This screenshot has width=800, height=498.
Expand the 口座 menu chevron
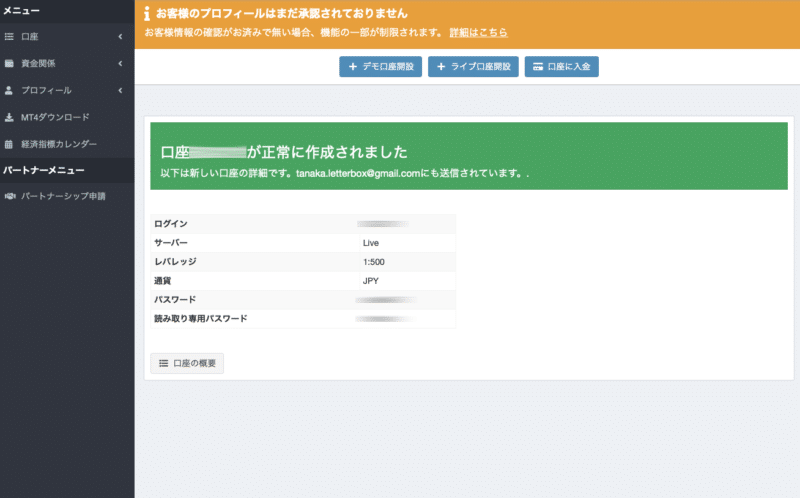point(120,37)
